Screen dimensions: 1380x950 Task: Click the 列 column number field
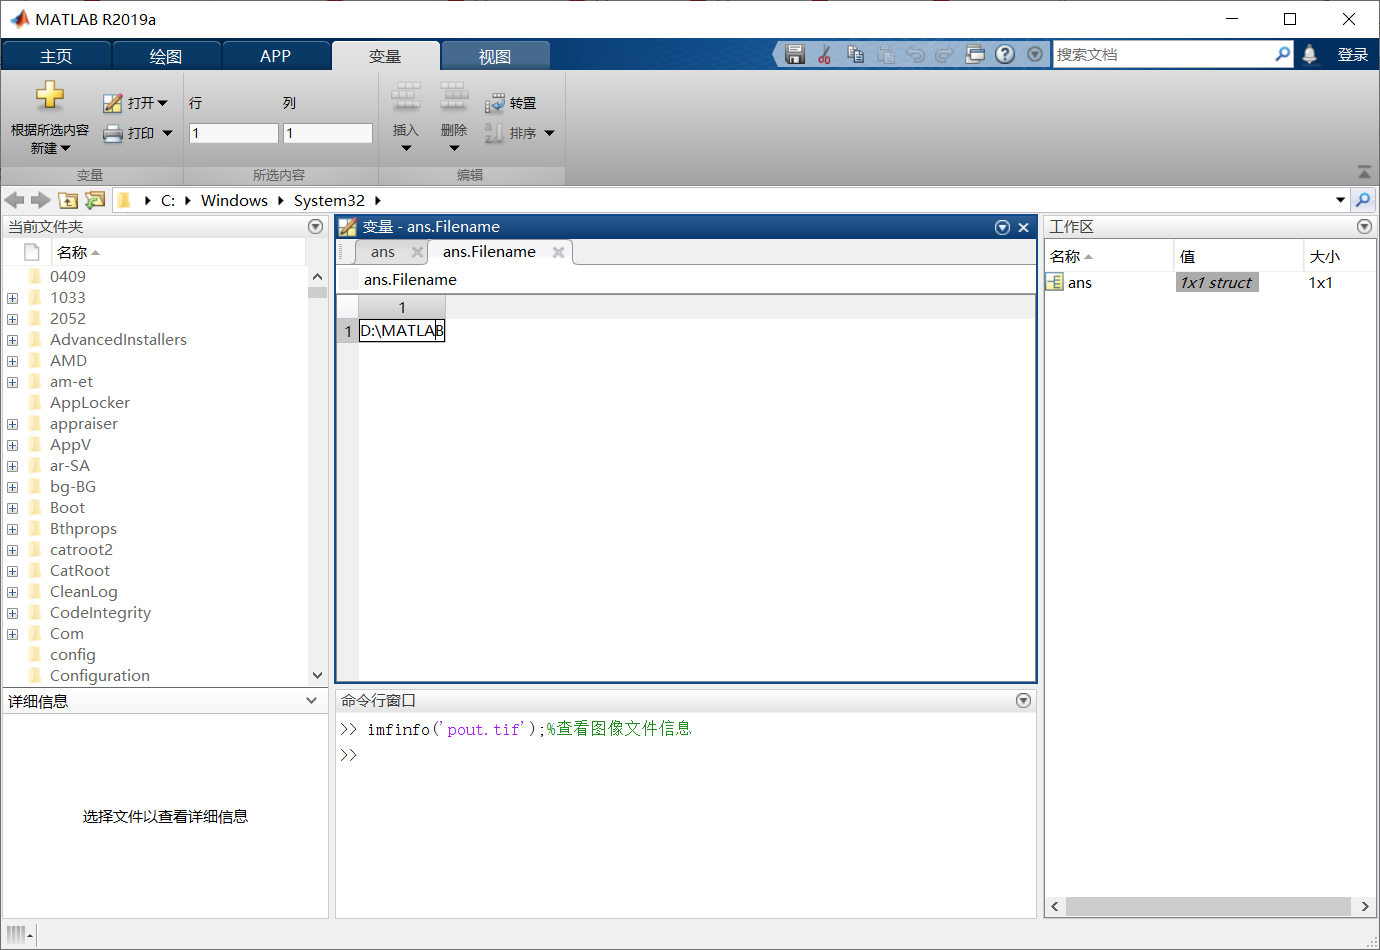click(328, 133)
